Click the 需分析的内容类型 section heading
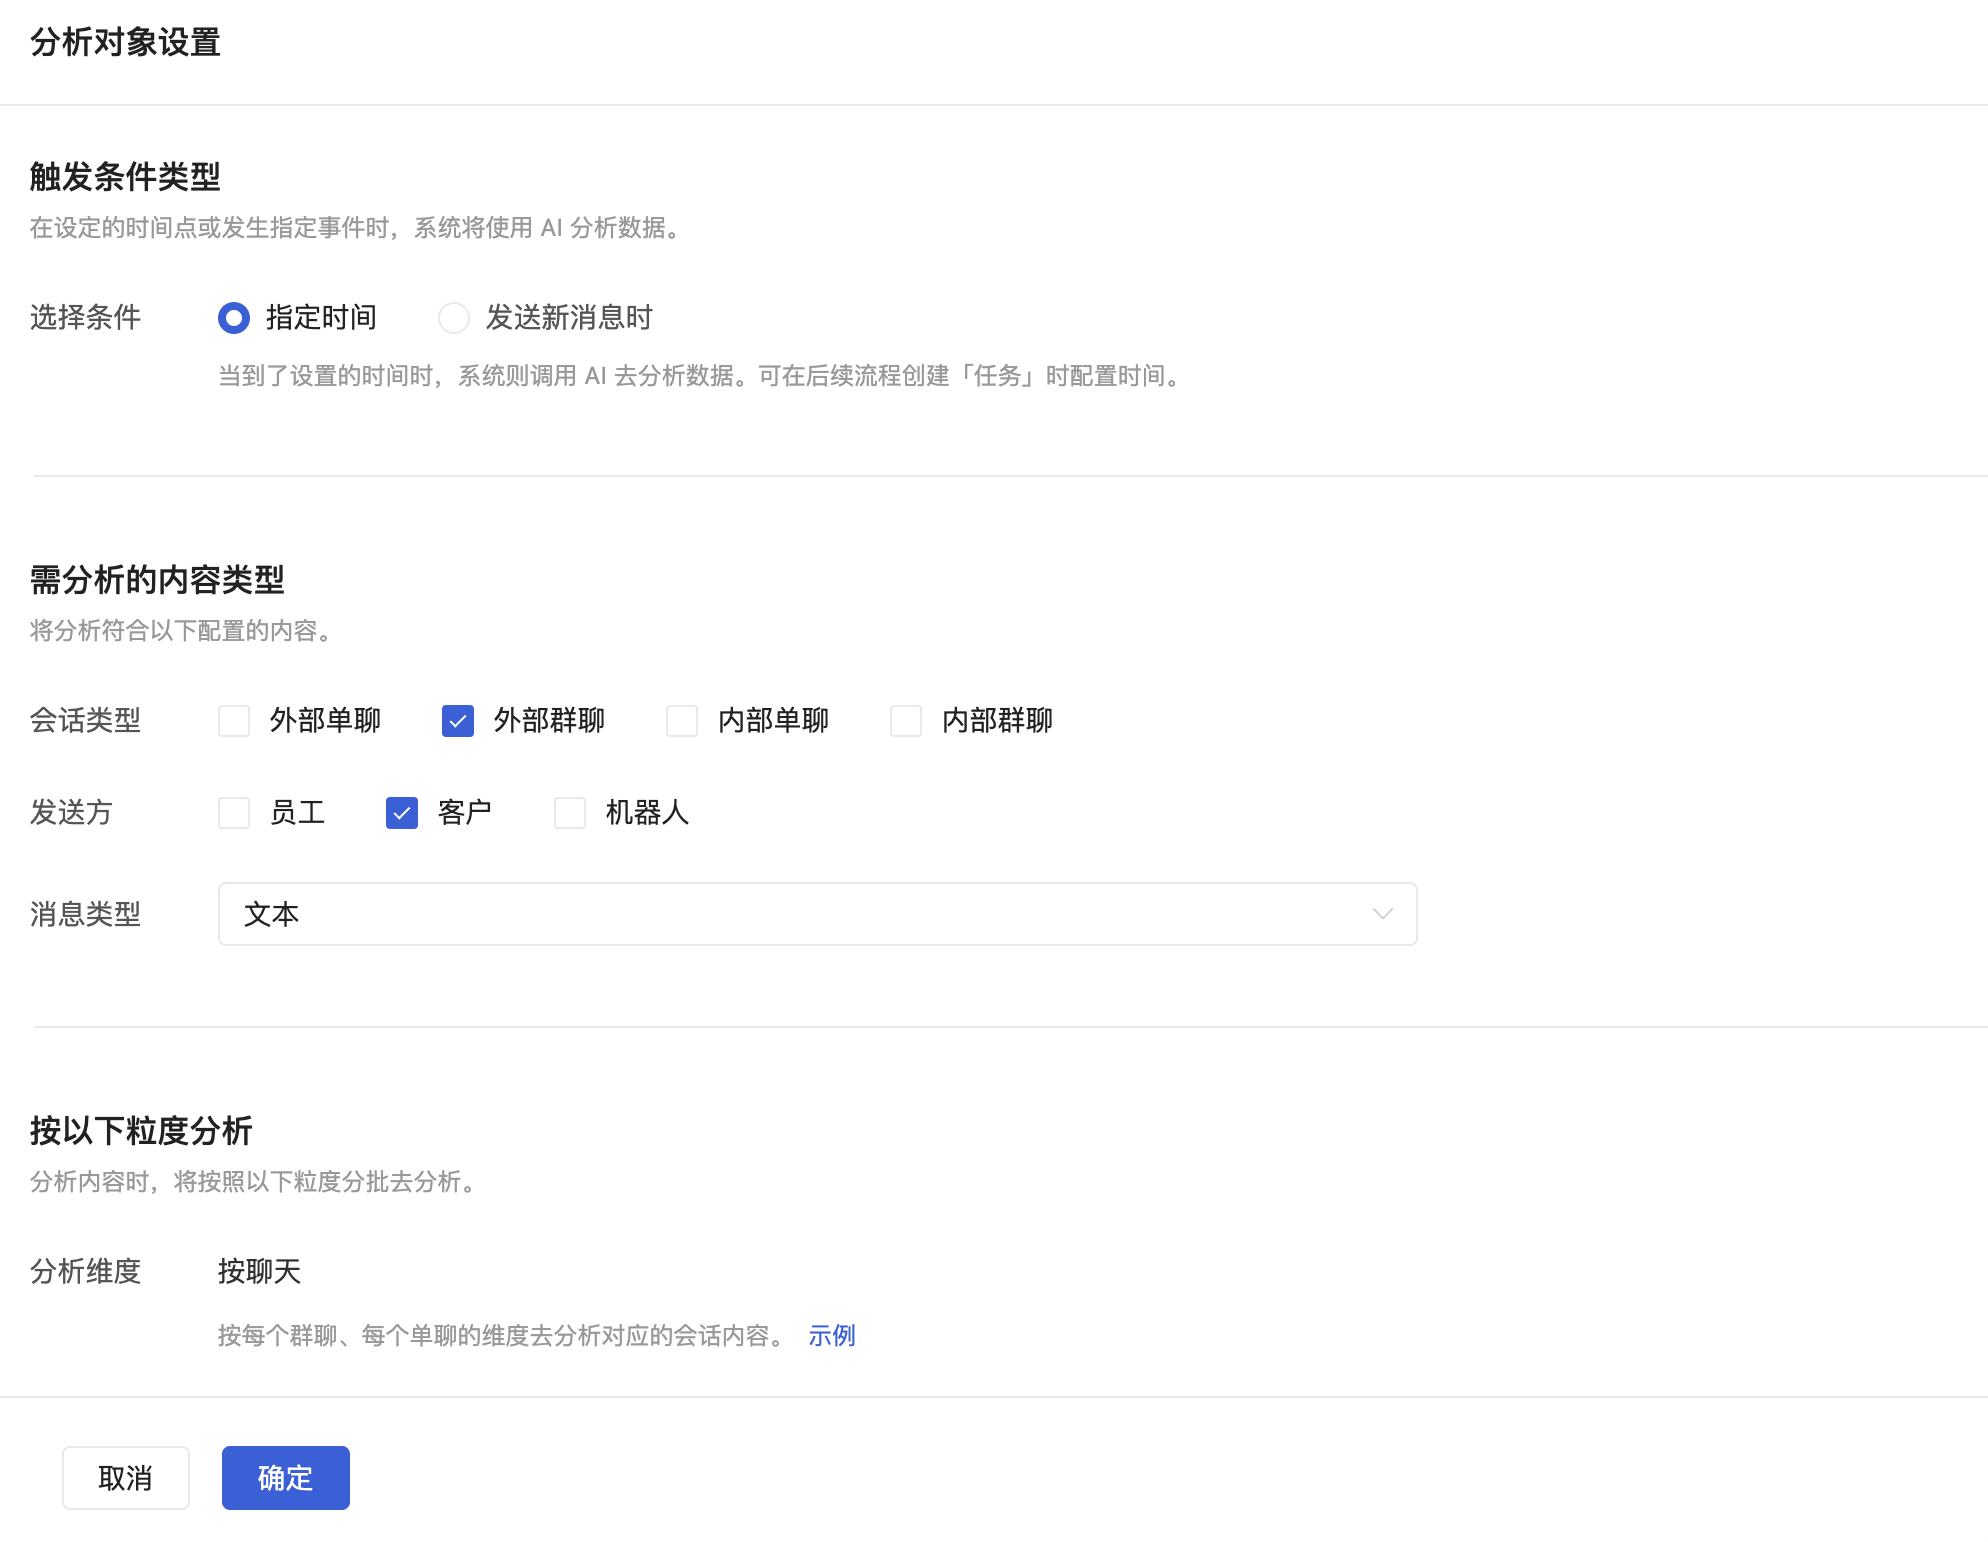This screenshot has width=1988, height=1542. pyautogui.click(x=157, y=580)
